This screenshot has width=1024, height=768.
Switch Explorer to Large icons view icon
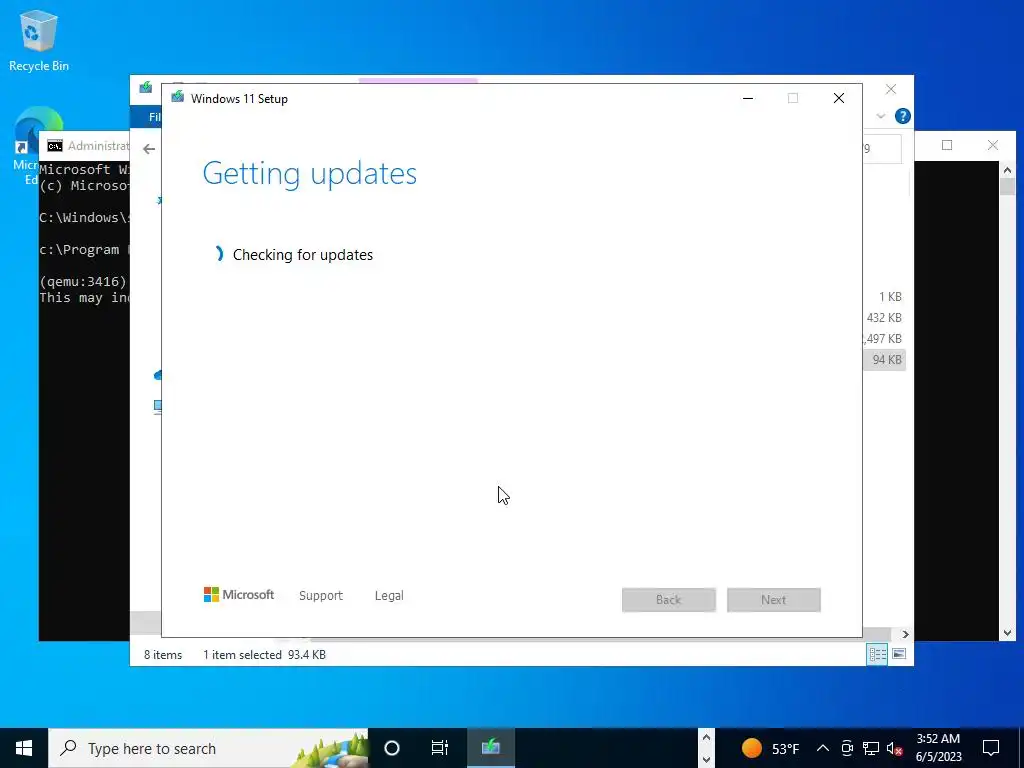click(899, 654)
